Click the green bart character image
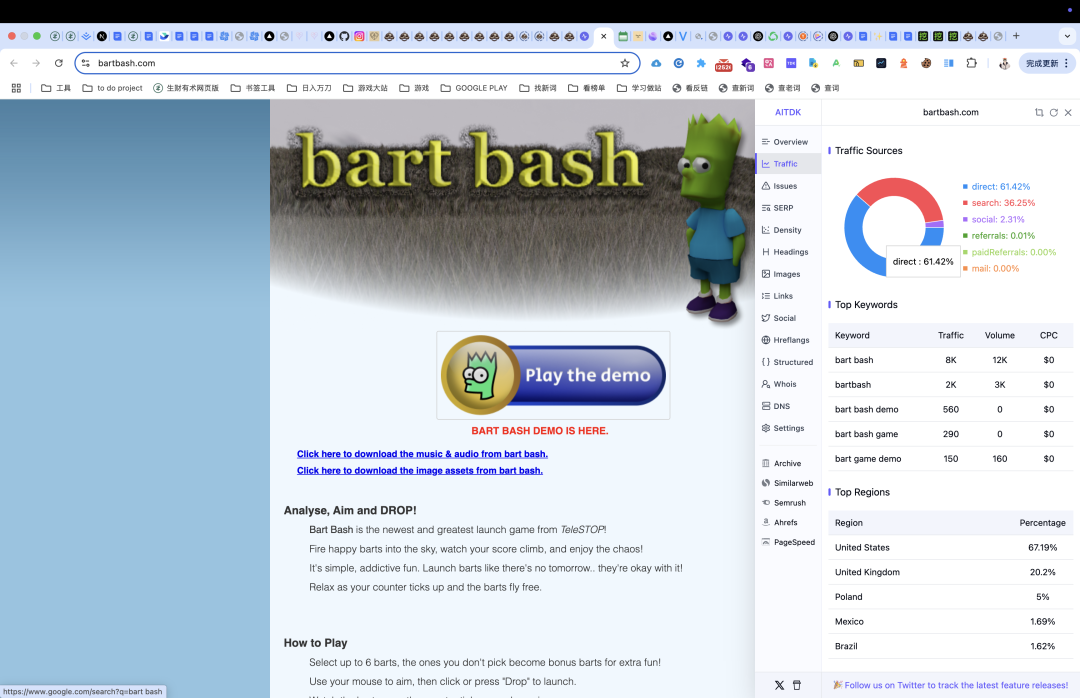The height and width of the screenshot is (698, 1080). 713,217
